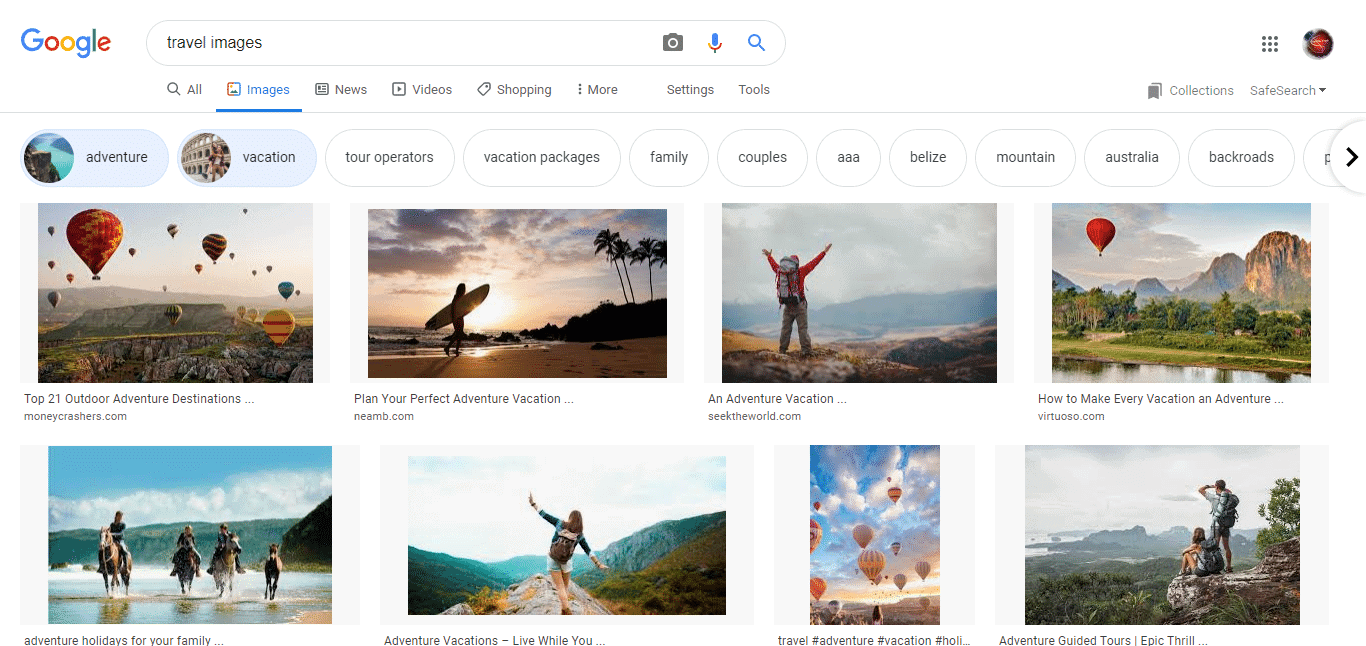Open the hot air balloons Cappadocia image
This screenshot has width=1366, height=646.
[175, 293]
